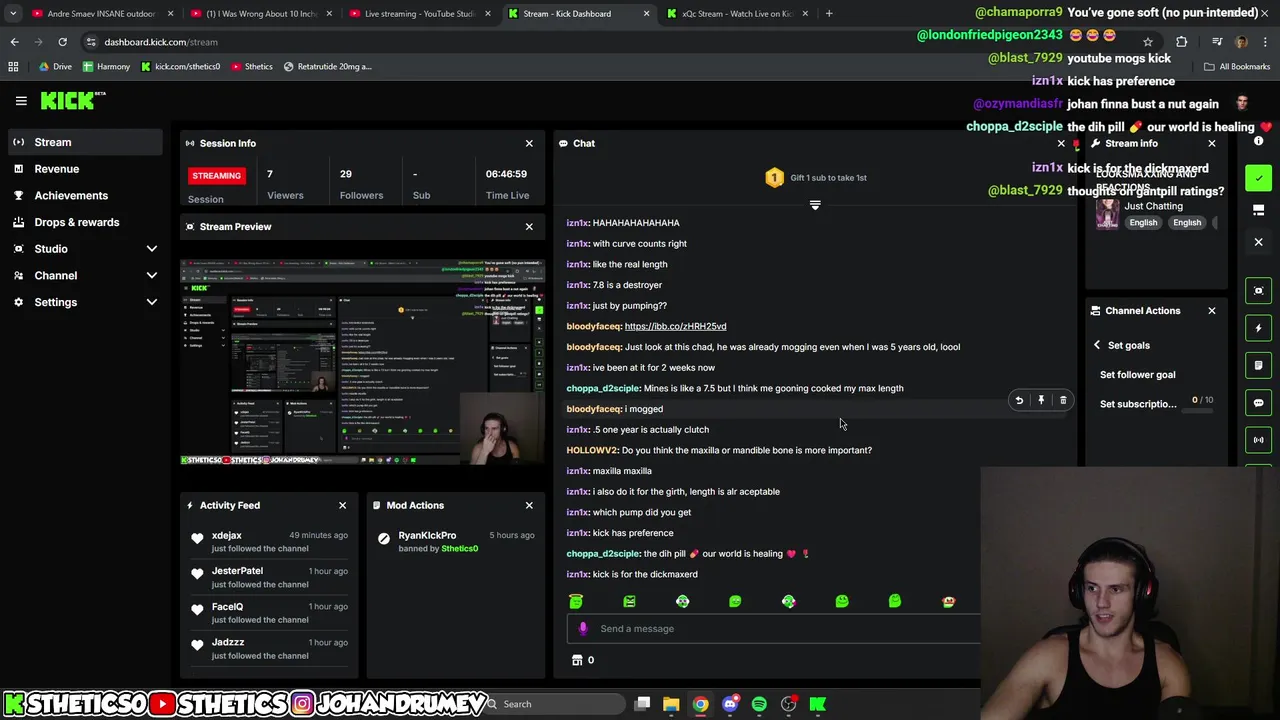Click the Set subscription goal option

click(x=1138, y=404)
